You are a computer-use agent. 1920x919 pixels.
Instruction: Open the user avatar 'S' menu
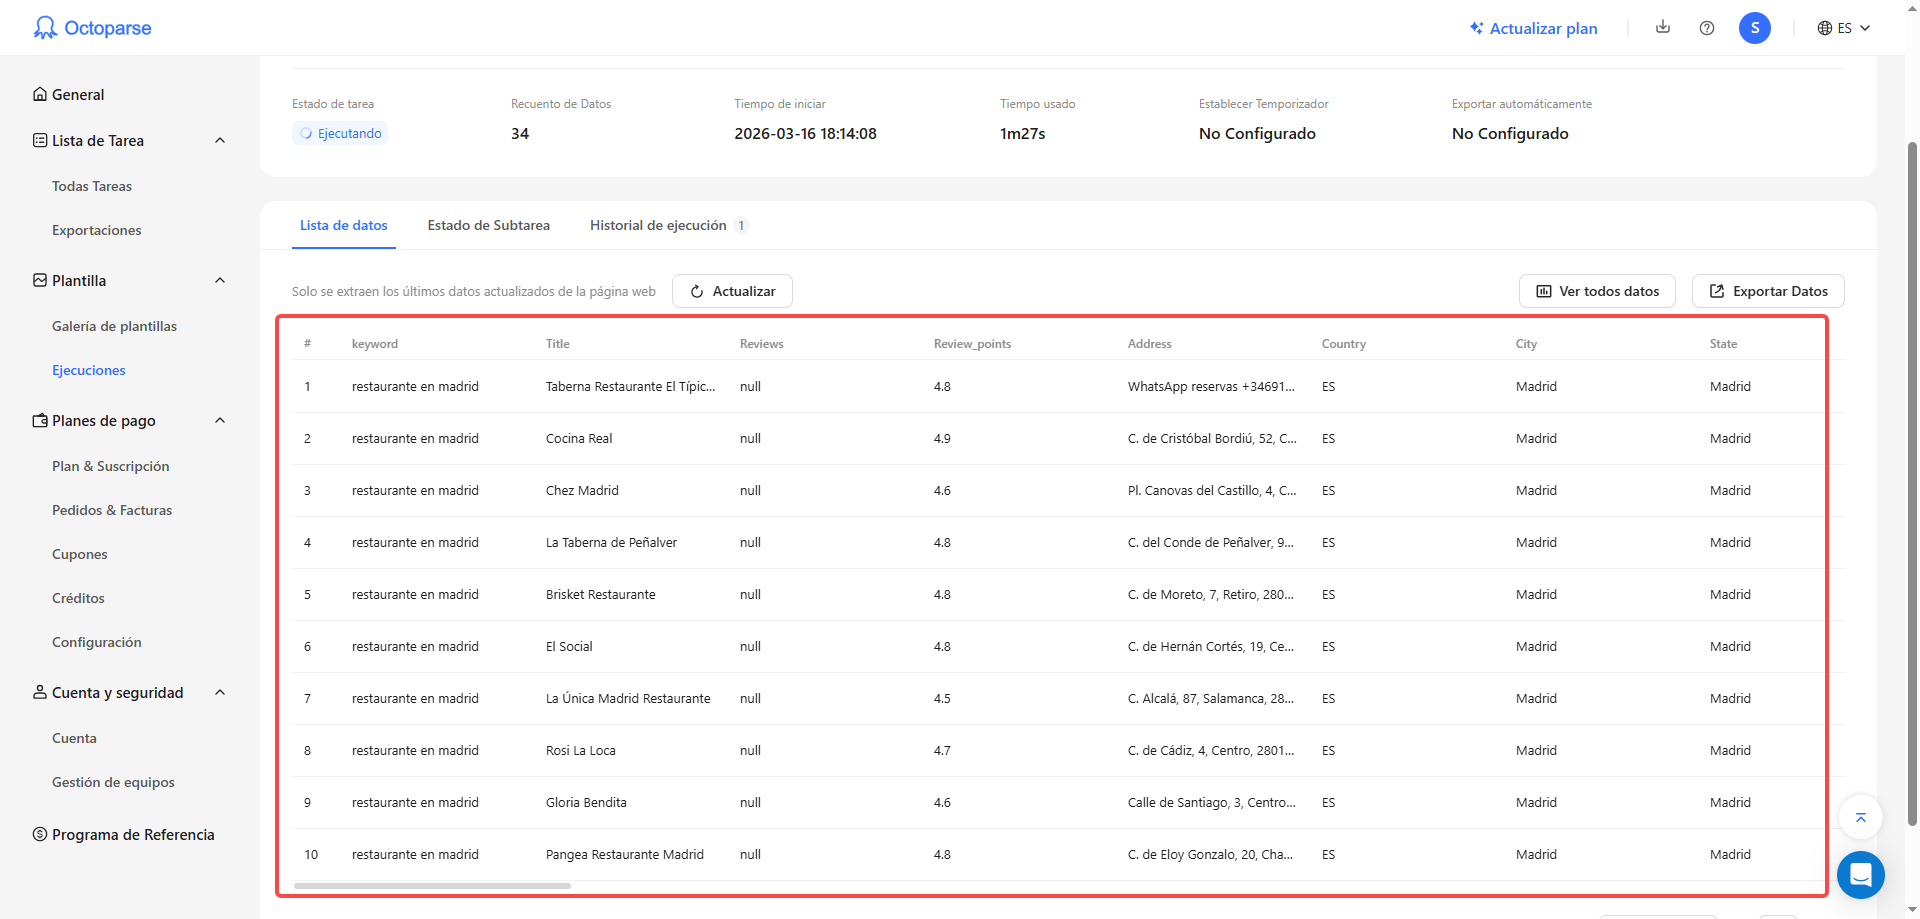tap(1754, 28)
